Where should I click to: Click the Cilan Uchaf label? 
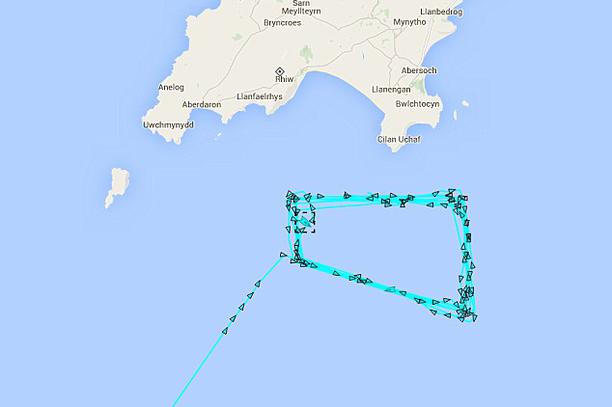[399, 139]
